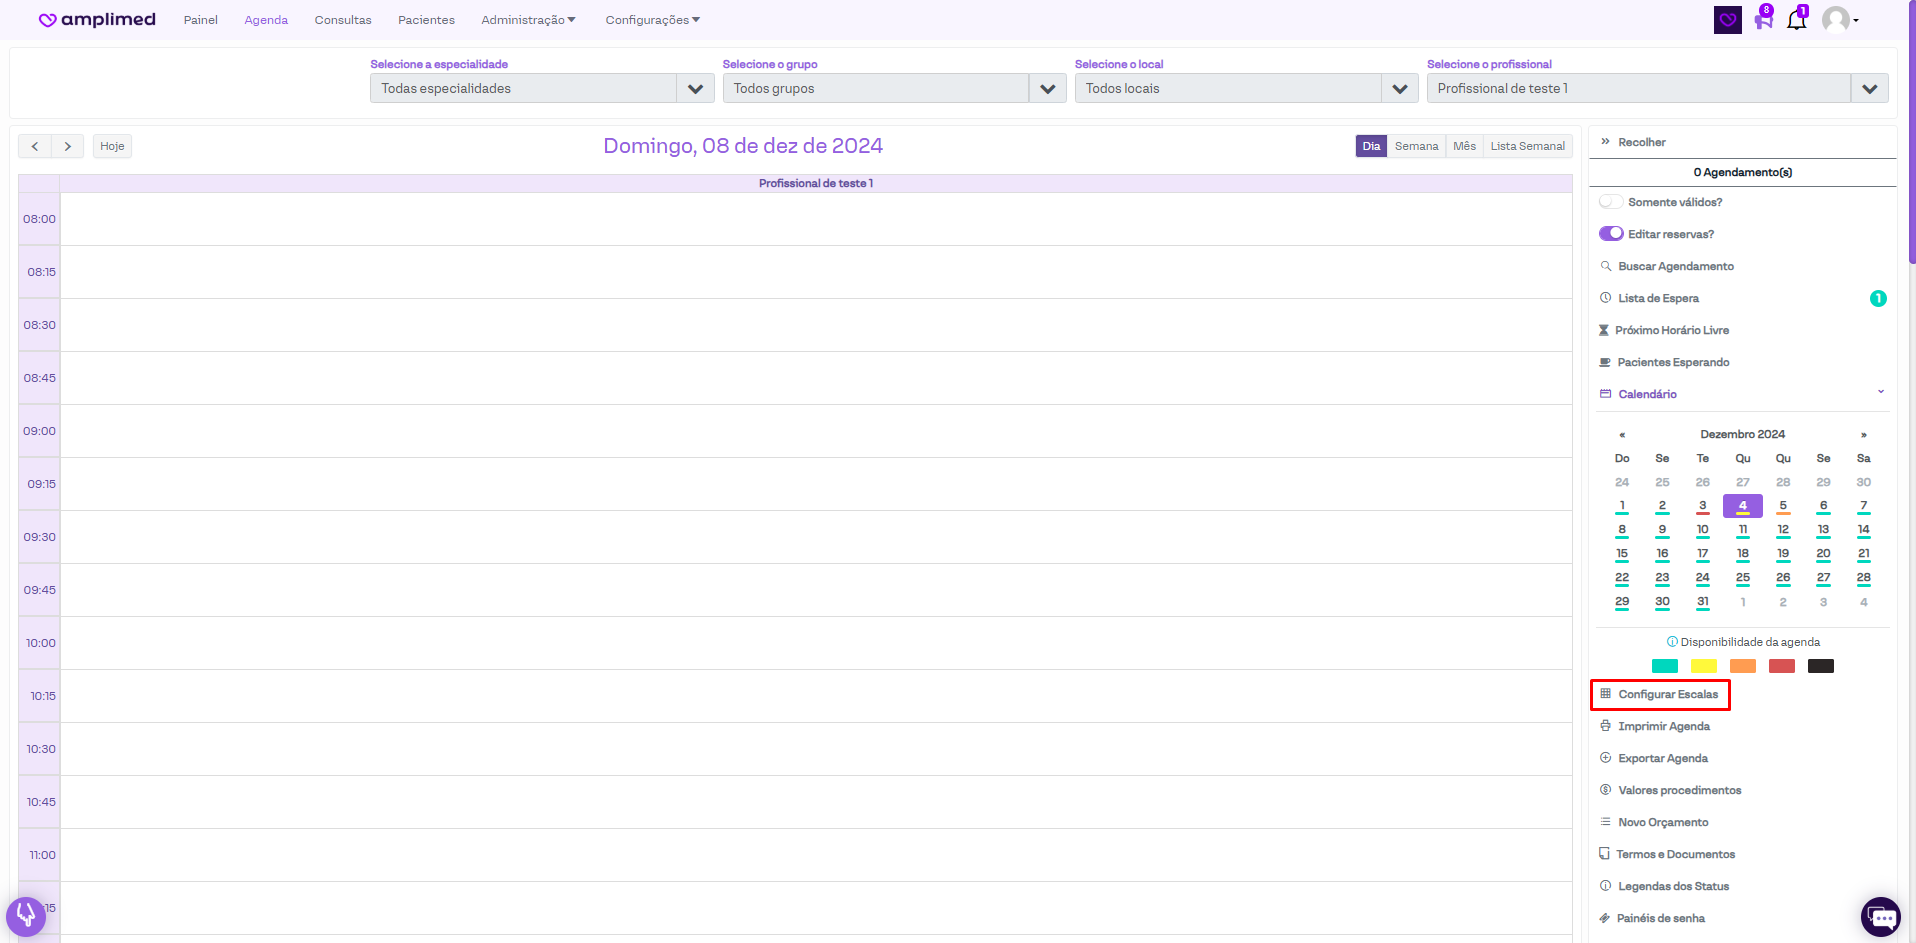This screenshot has height=943, width=1916.
Task: Select day 18 in December calendar
Action: [x=1742, y=554]
